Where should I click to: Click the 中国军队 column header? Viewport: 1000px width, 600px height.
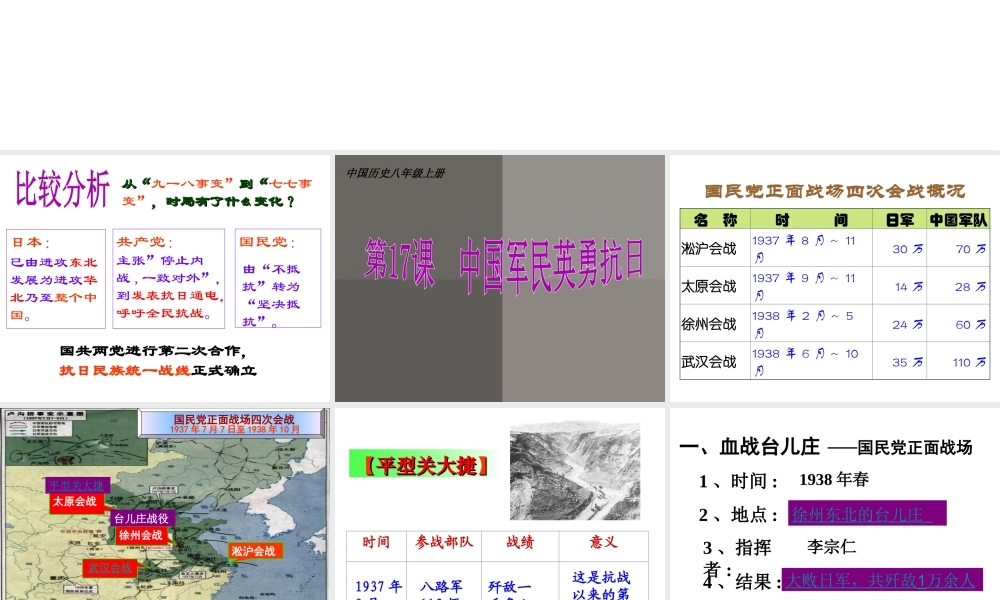point(958,219)
